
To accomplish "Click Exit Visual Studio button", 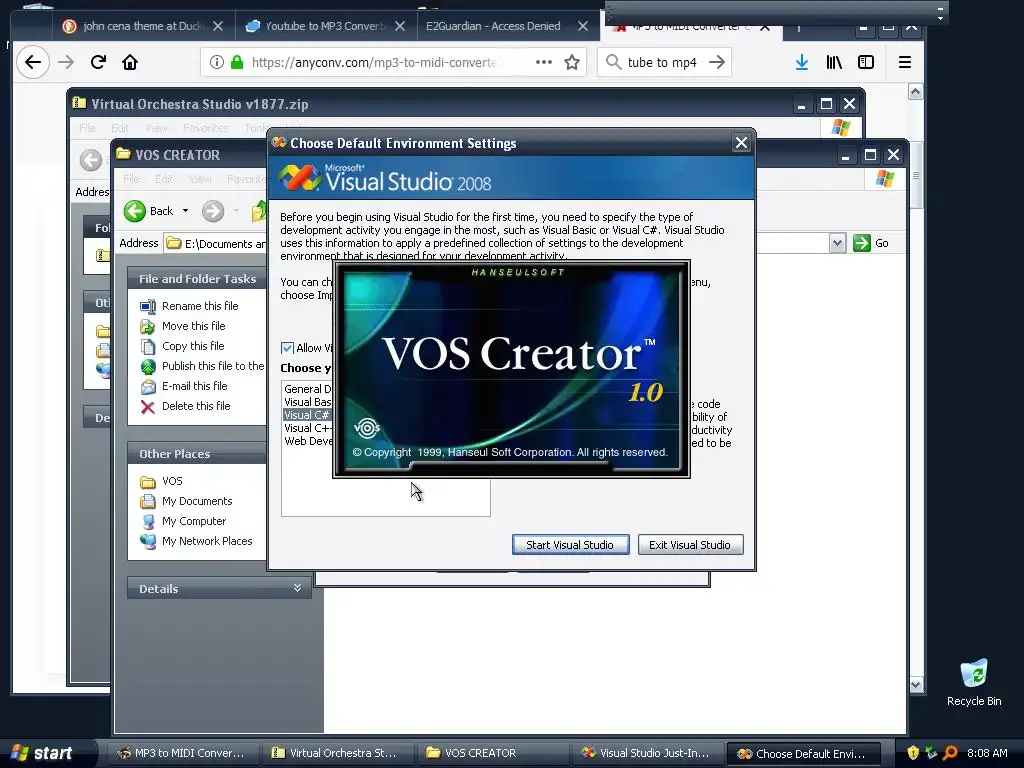I will pos(690,545).
